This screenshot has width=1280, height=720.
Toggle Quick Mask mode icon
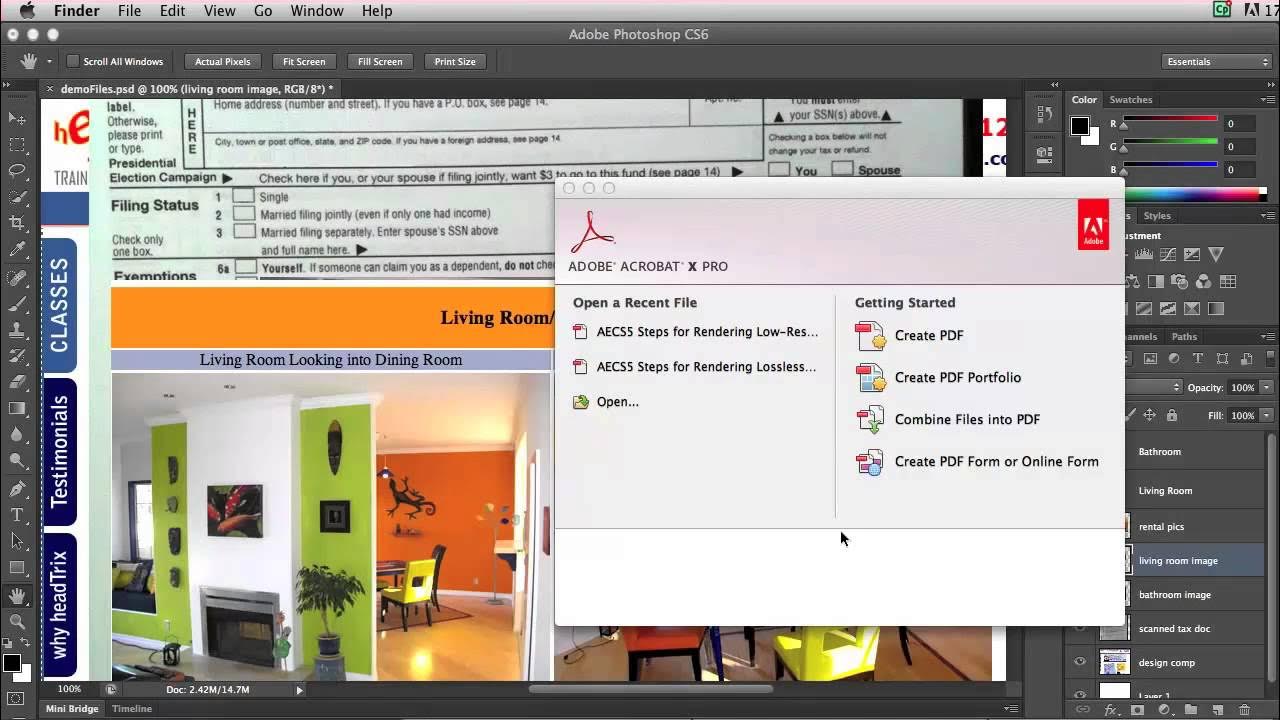[x=15, y=698]
